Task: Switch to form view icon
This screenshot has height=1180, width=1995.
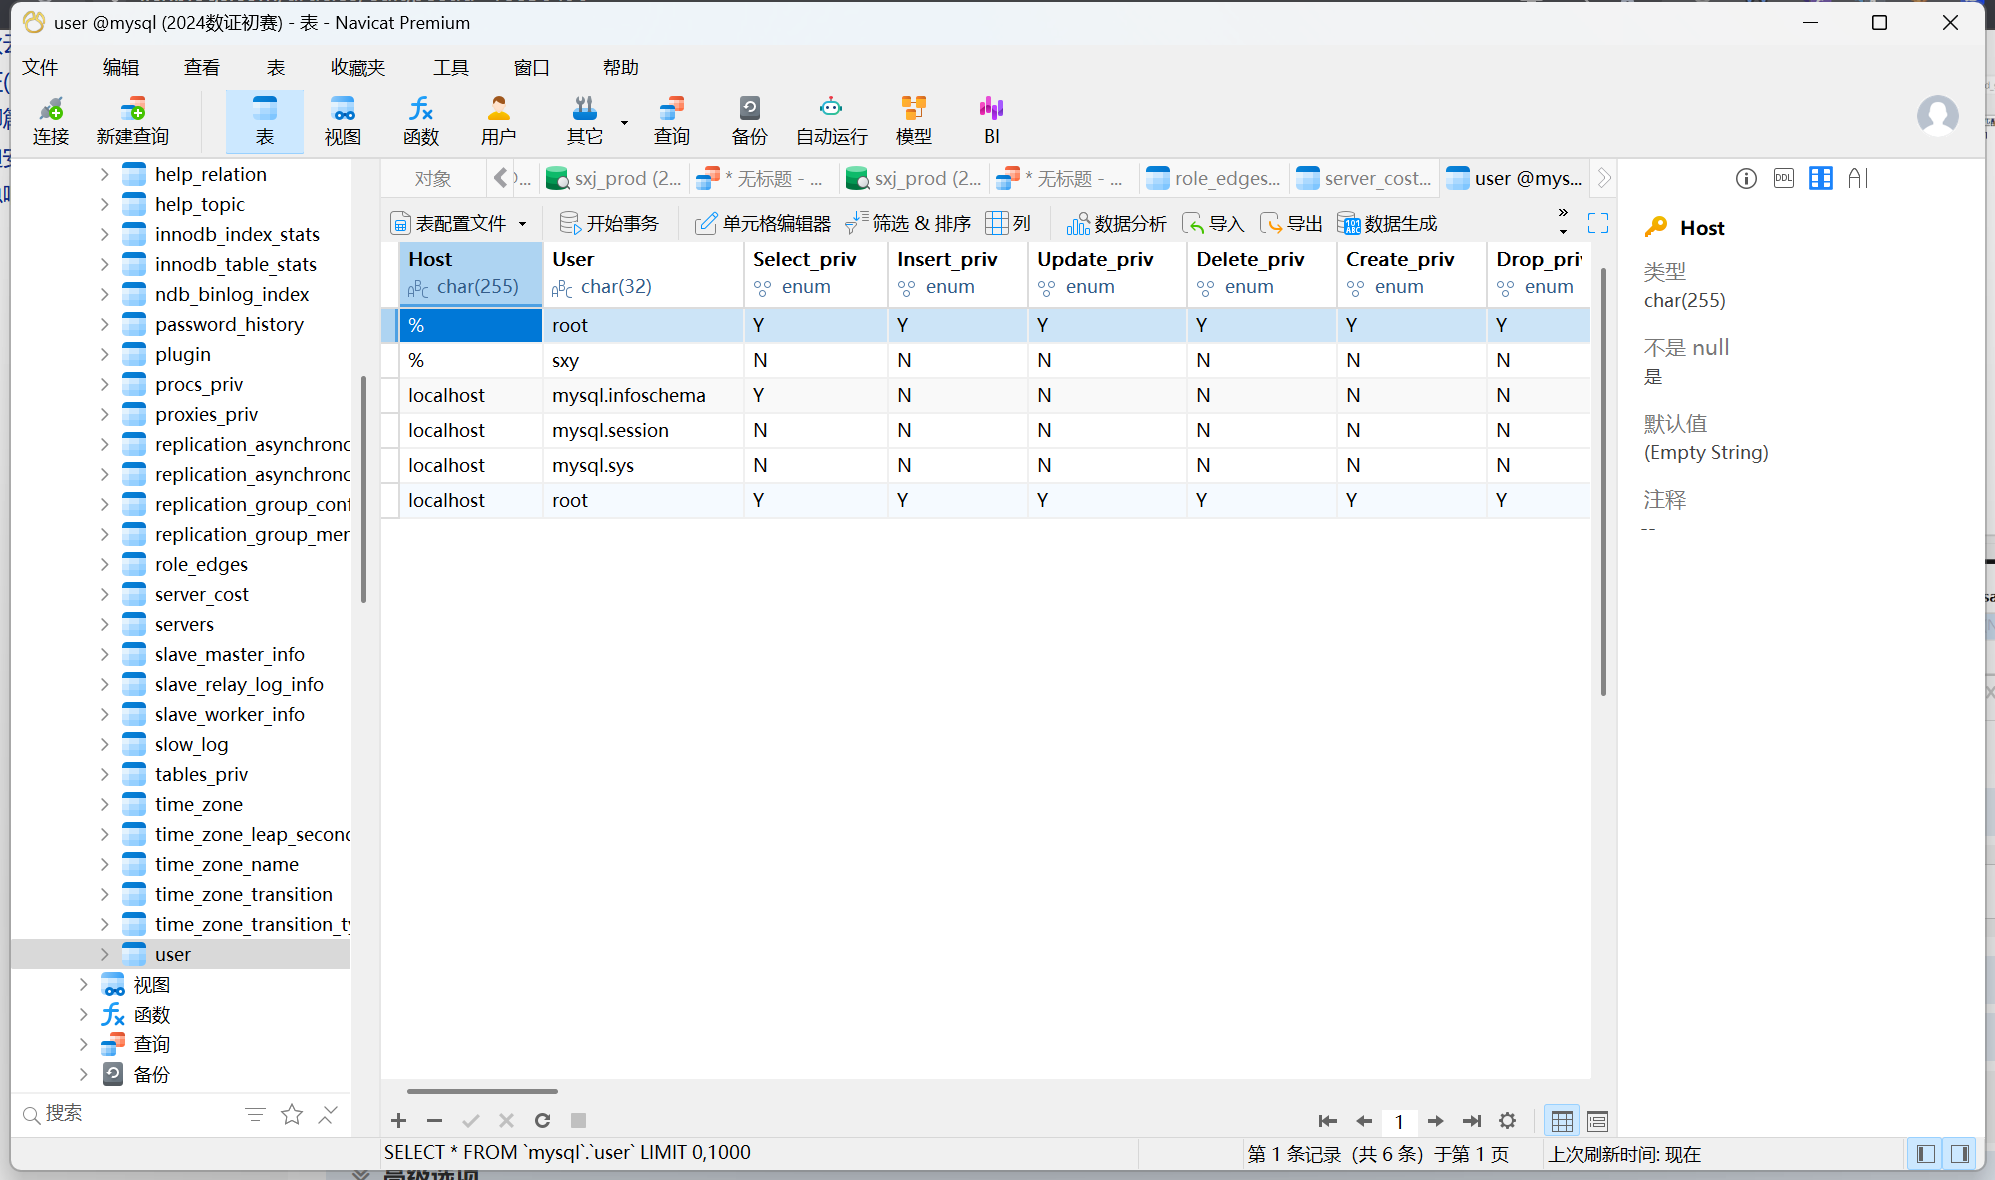Action: pyautogui.click(x=1597, y=1121)
